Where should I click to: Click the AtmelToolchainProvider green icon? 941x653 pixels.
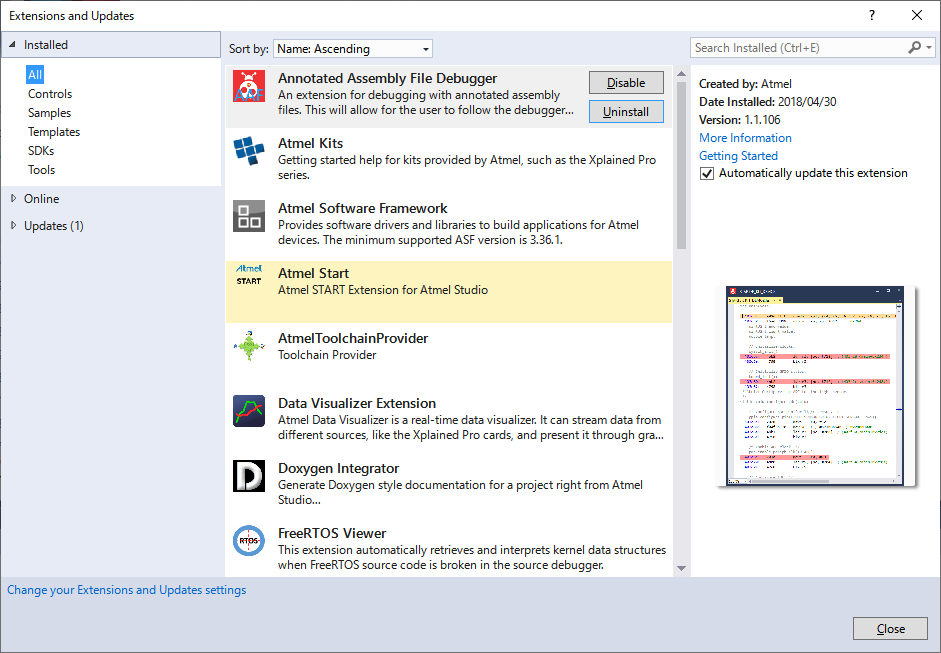click(x=249, y=346)
